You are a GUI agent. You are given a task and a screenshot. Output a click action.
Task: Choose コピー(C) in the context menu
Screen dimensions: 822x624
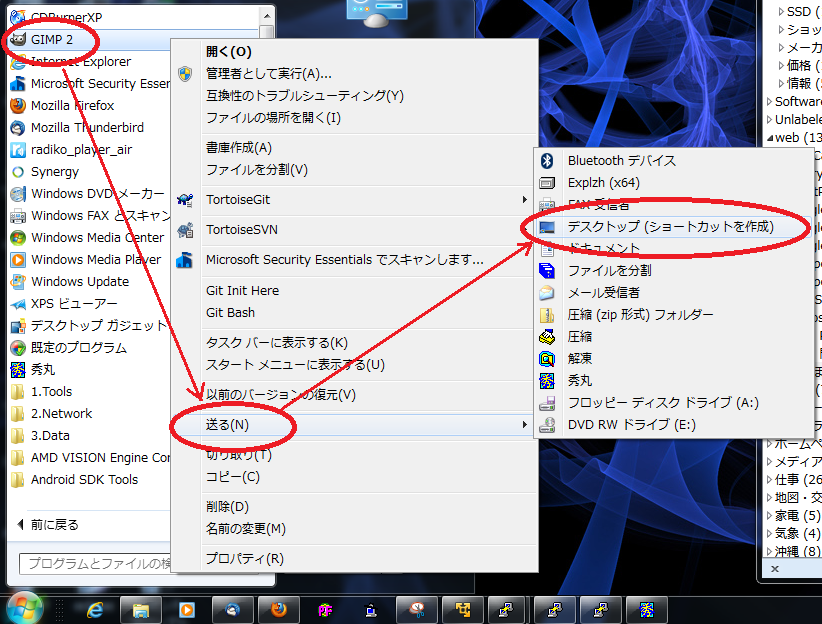coord(354,477)
